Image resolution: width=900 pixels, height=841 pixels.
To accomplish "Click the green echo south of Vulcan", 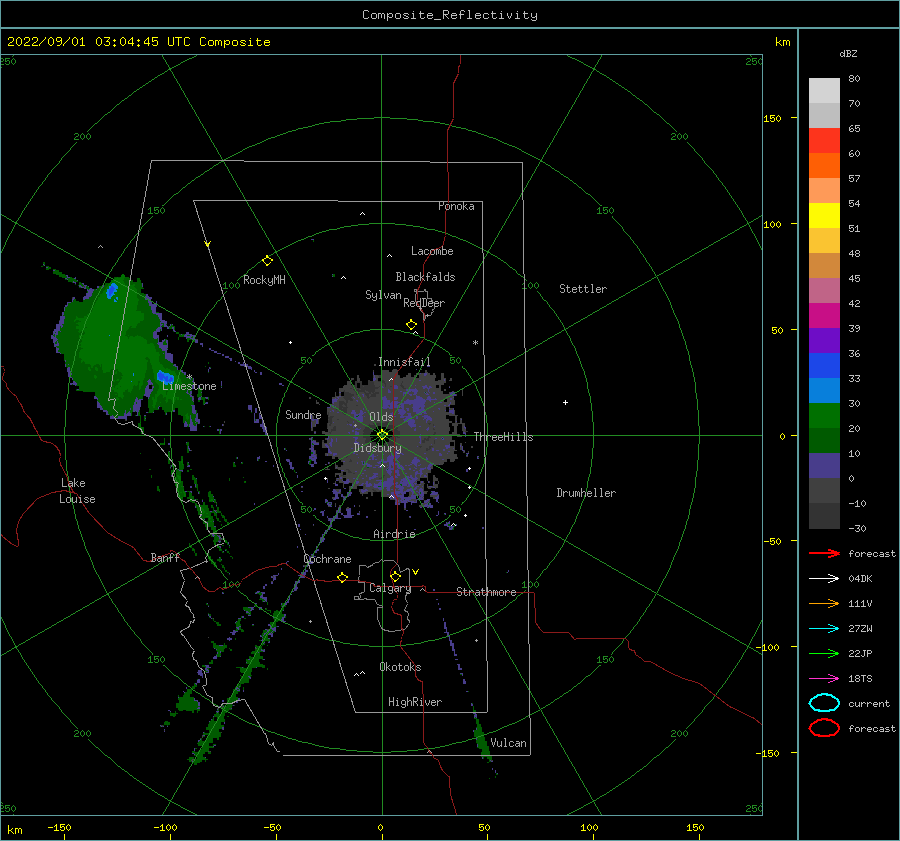I will (x=483, y=741).
